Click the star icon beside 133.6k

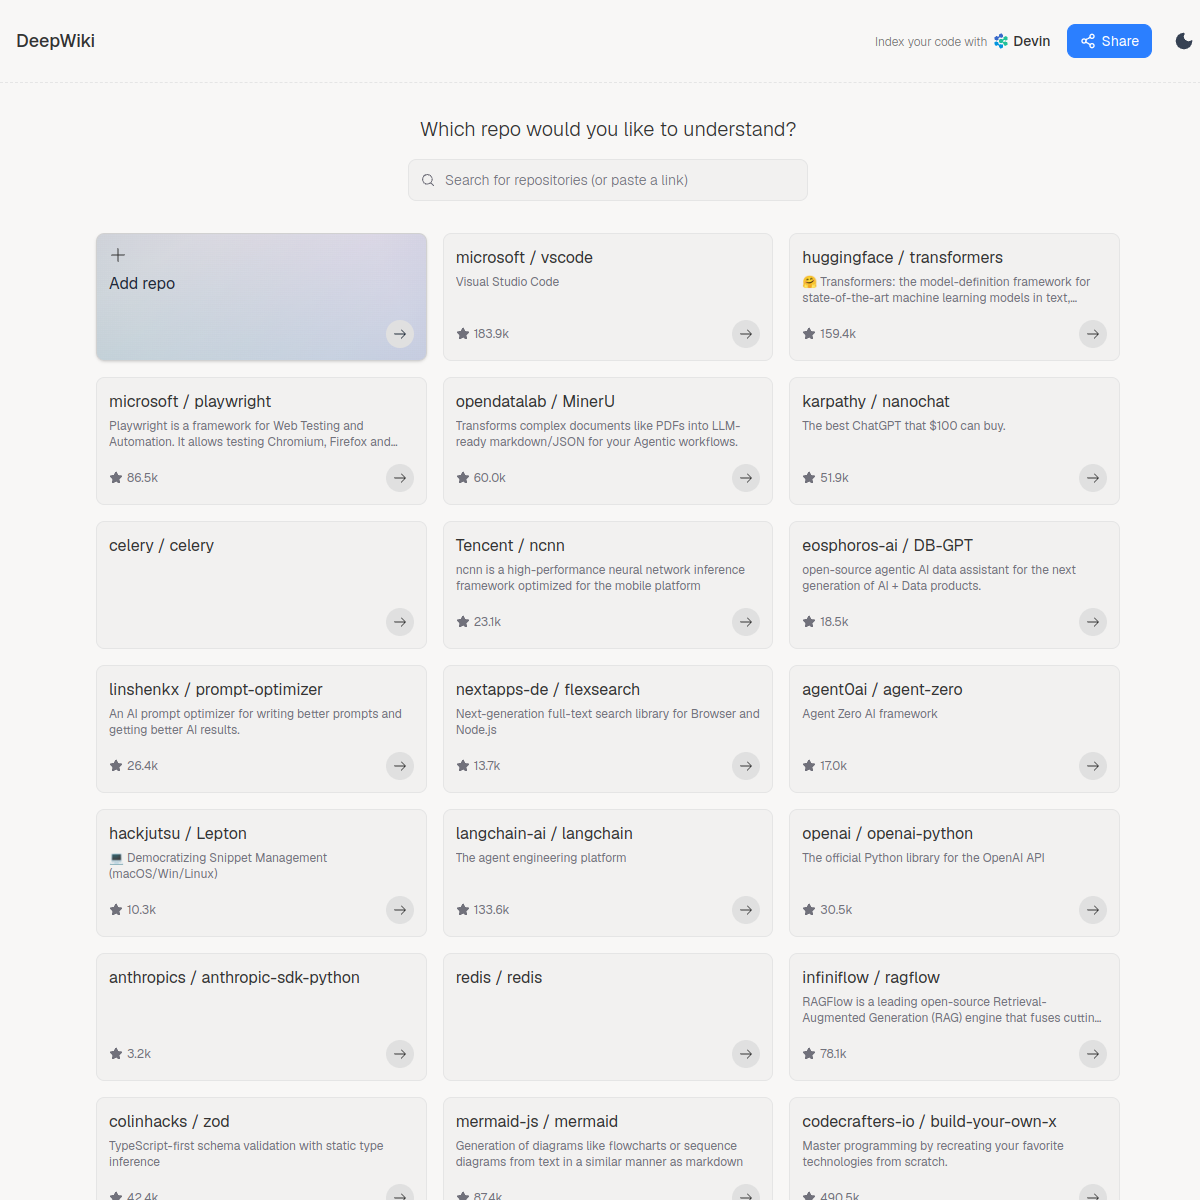463,910
